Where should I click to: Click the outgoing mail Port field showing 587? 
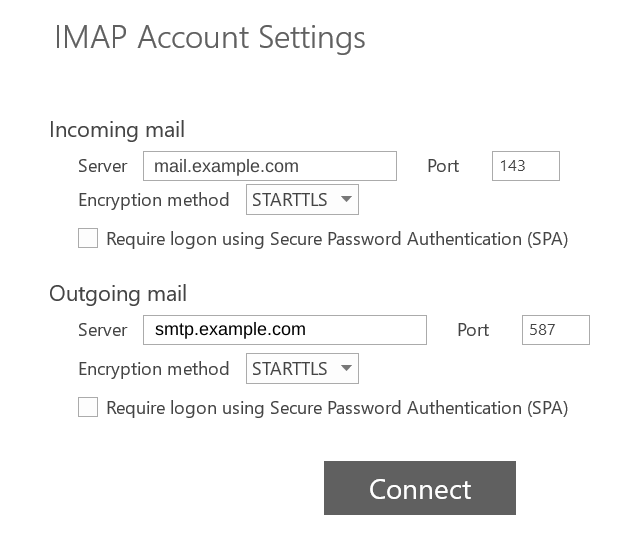coord(555,329)
